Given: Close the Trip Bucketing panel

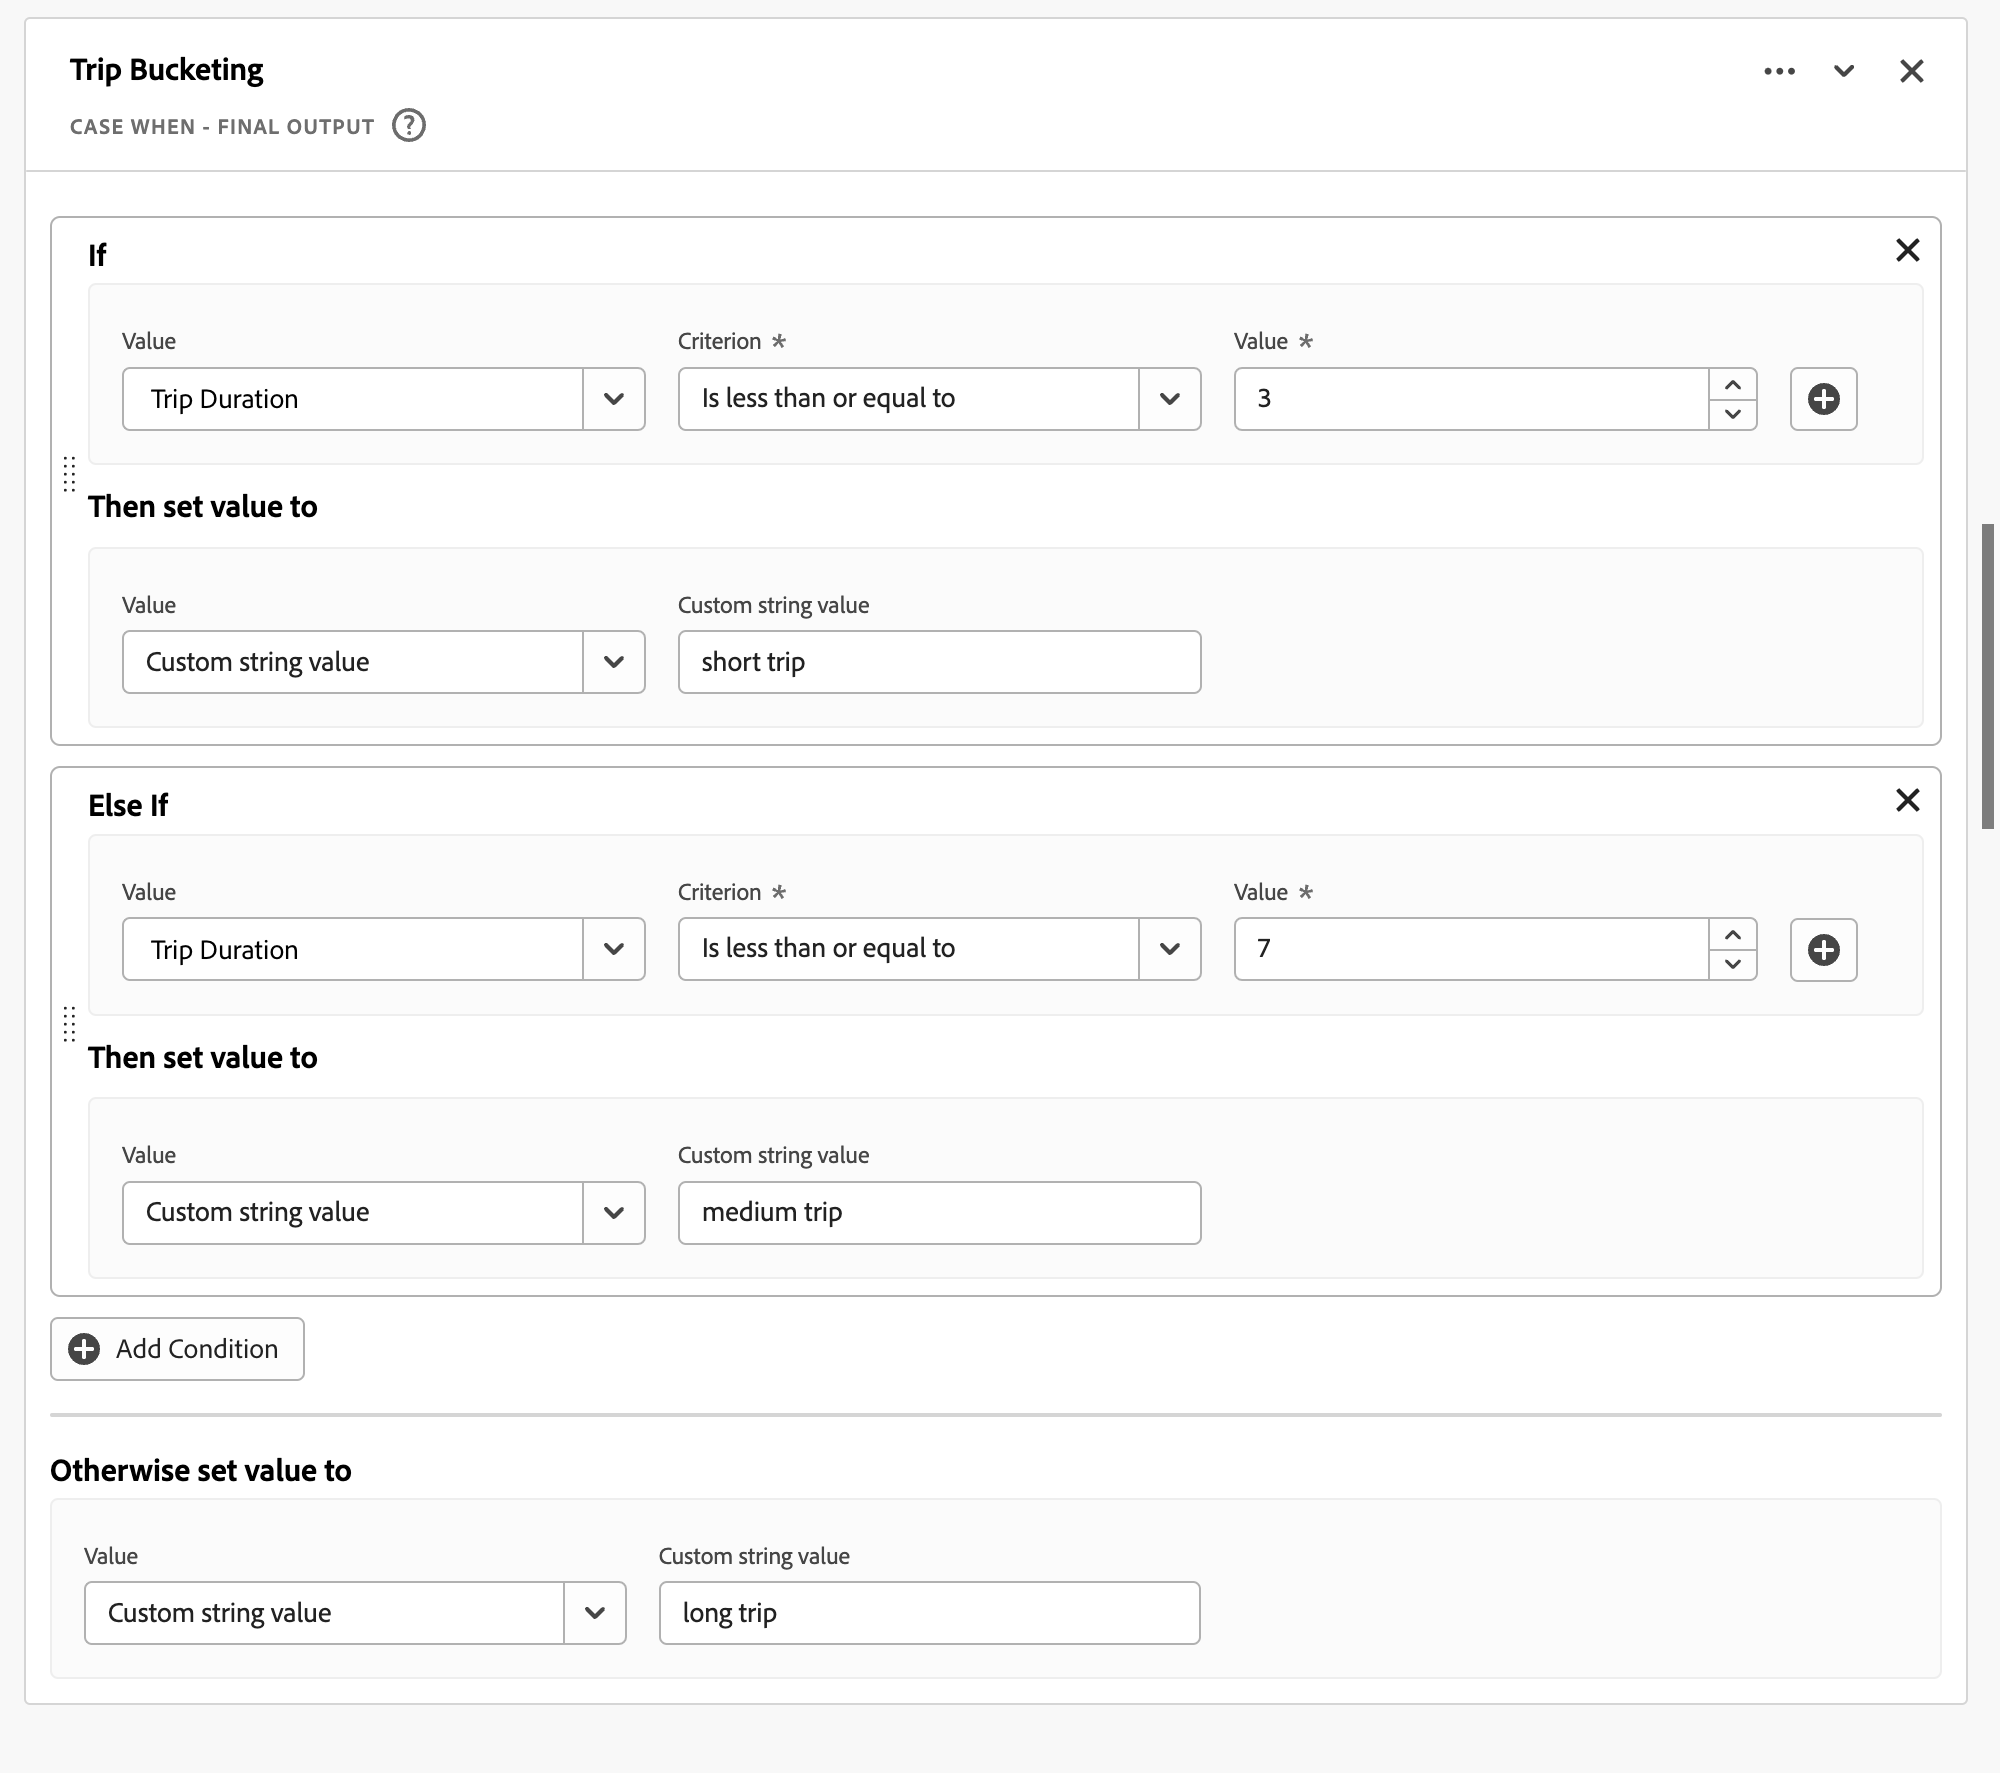Looking at the screenshot, I should click(1911, 71).
